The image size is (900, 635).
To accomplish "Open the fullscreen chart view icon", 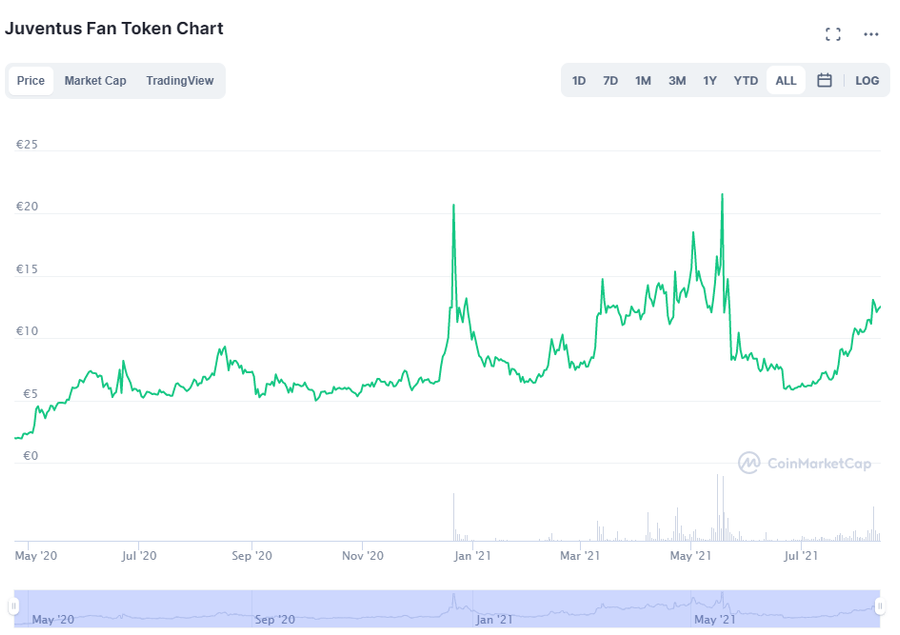I will point(833,34).
